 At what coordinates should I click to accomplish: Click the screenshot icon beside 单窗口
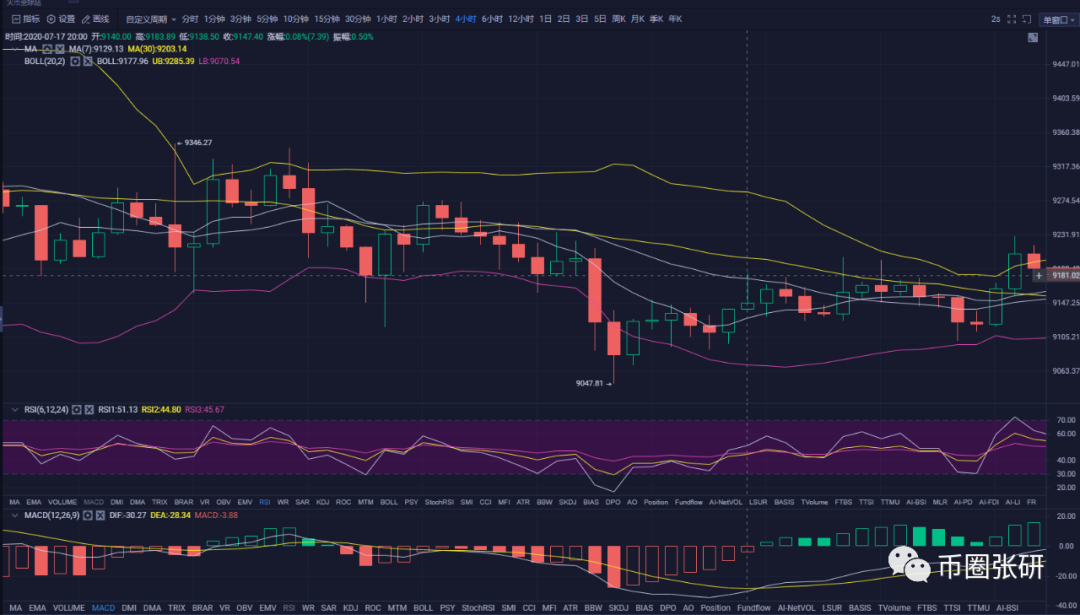[1027, 19]
